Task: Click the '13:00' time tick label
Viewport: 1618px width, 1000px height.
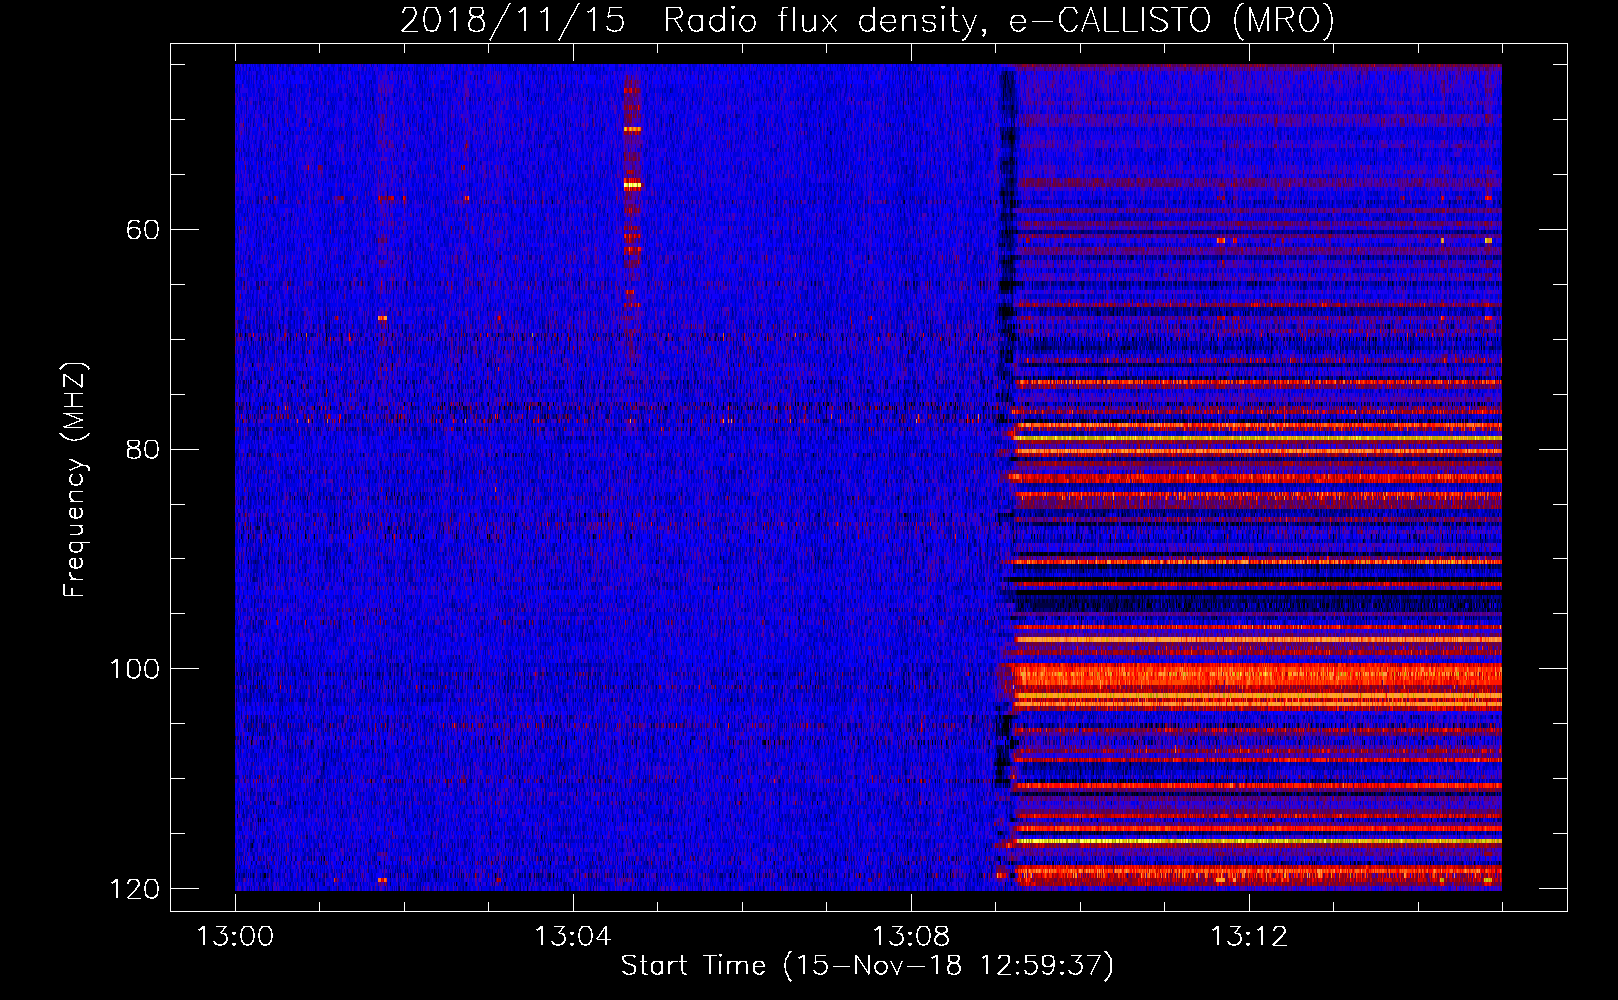Action: 235,937
